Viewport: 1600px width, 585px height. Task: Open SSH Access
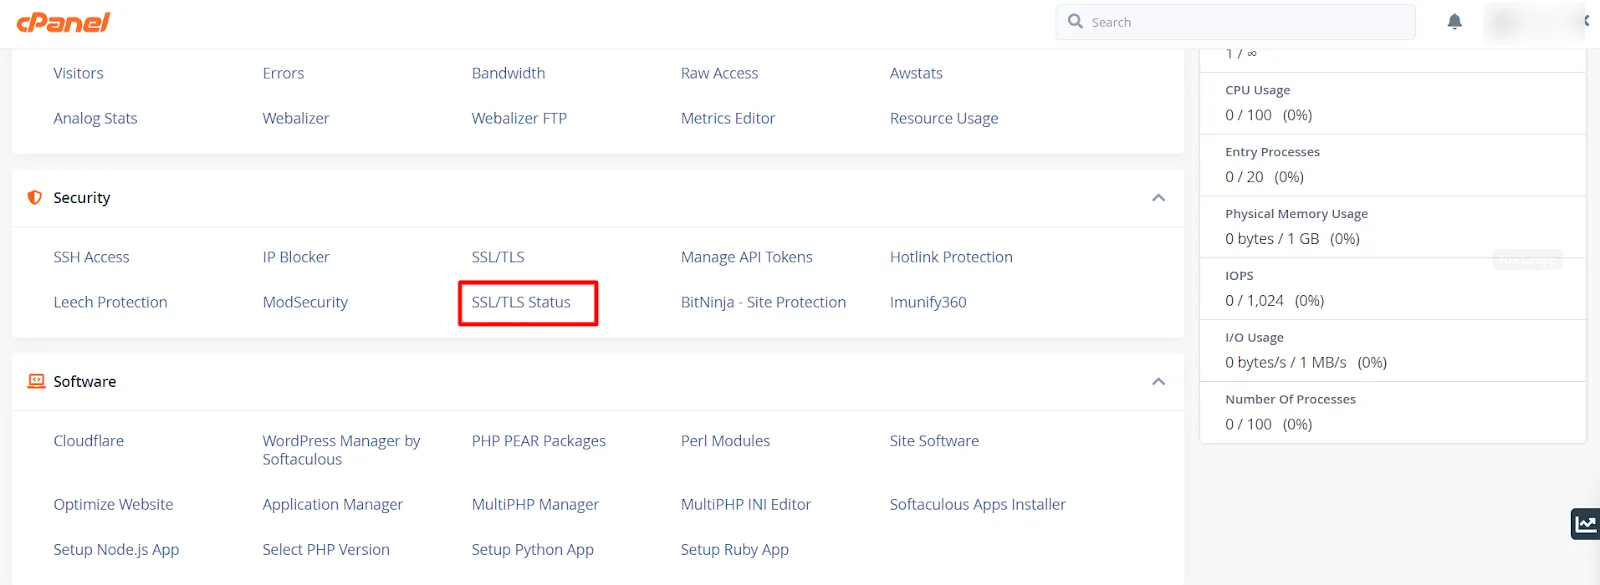[91, 257]
